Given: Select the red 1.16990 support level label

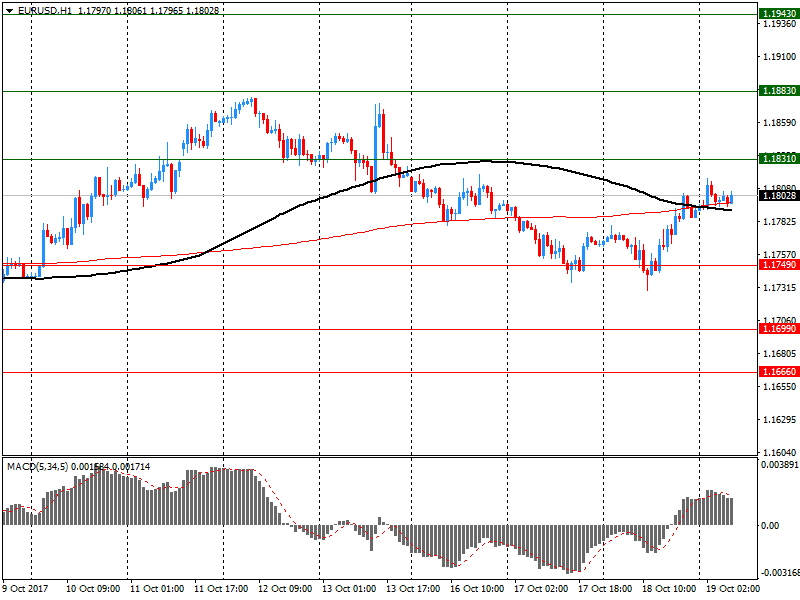Looking at the screenshot, I should [x=779, y=329].
